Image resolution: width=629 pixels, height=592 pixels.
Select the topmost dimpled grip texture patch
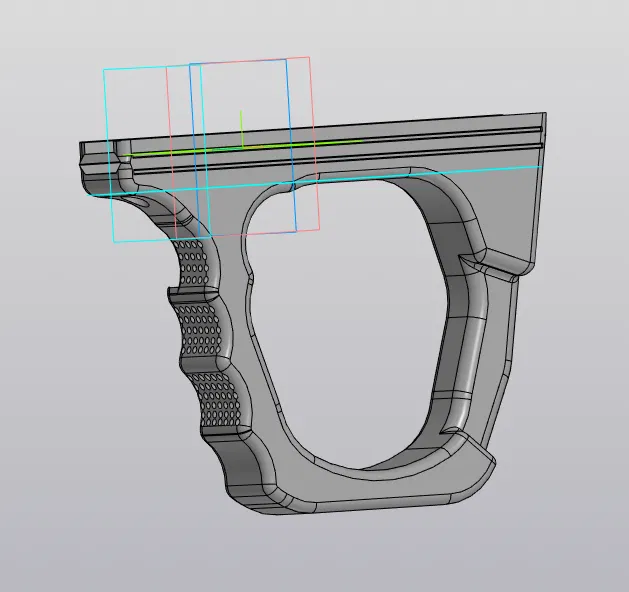tap(191, 262)
